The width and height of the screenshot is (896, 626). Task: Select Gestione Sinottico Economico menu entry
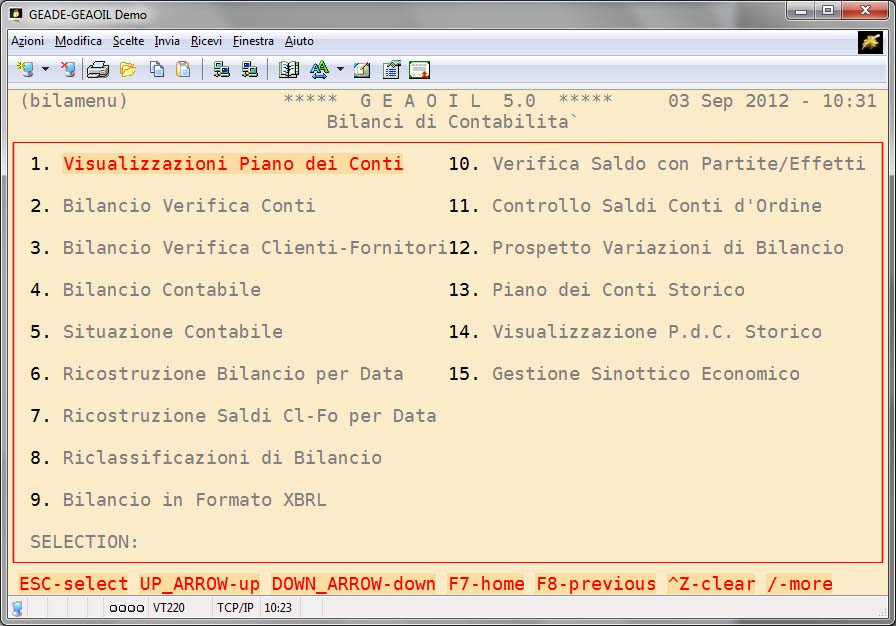click(645, 374)
